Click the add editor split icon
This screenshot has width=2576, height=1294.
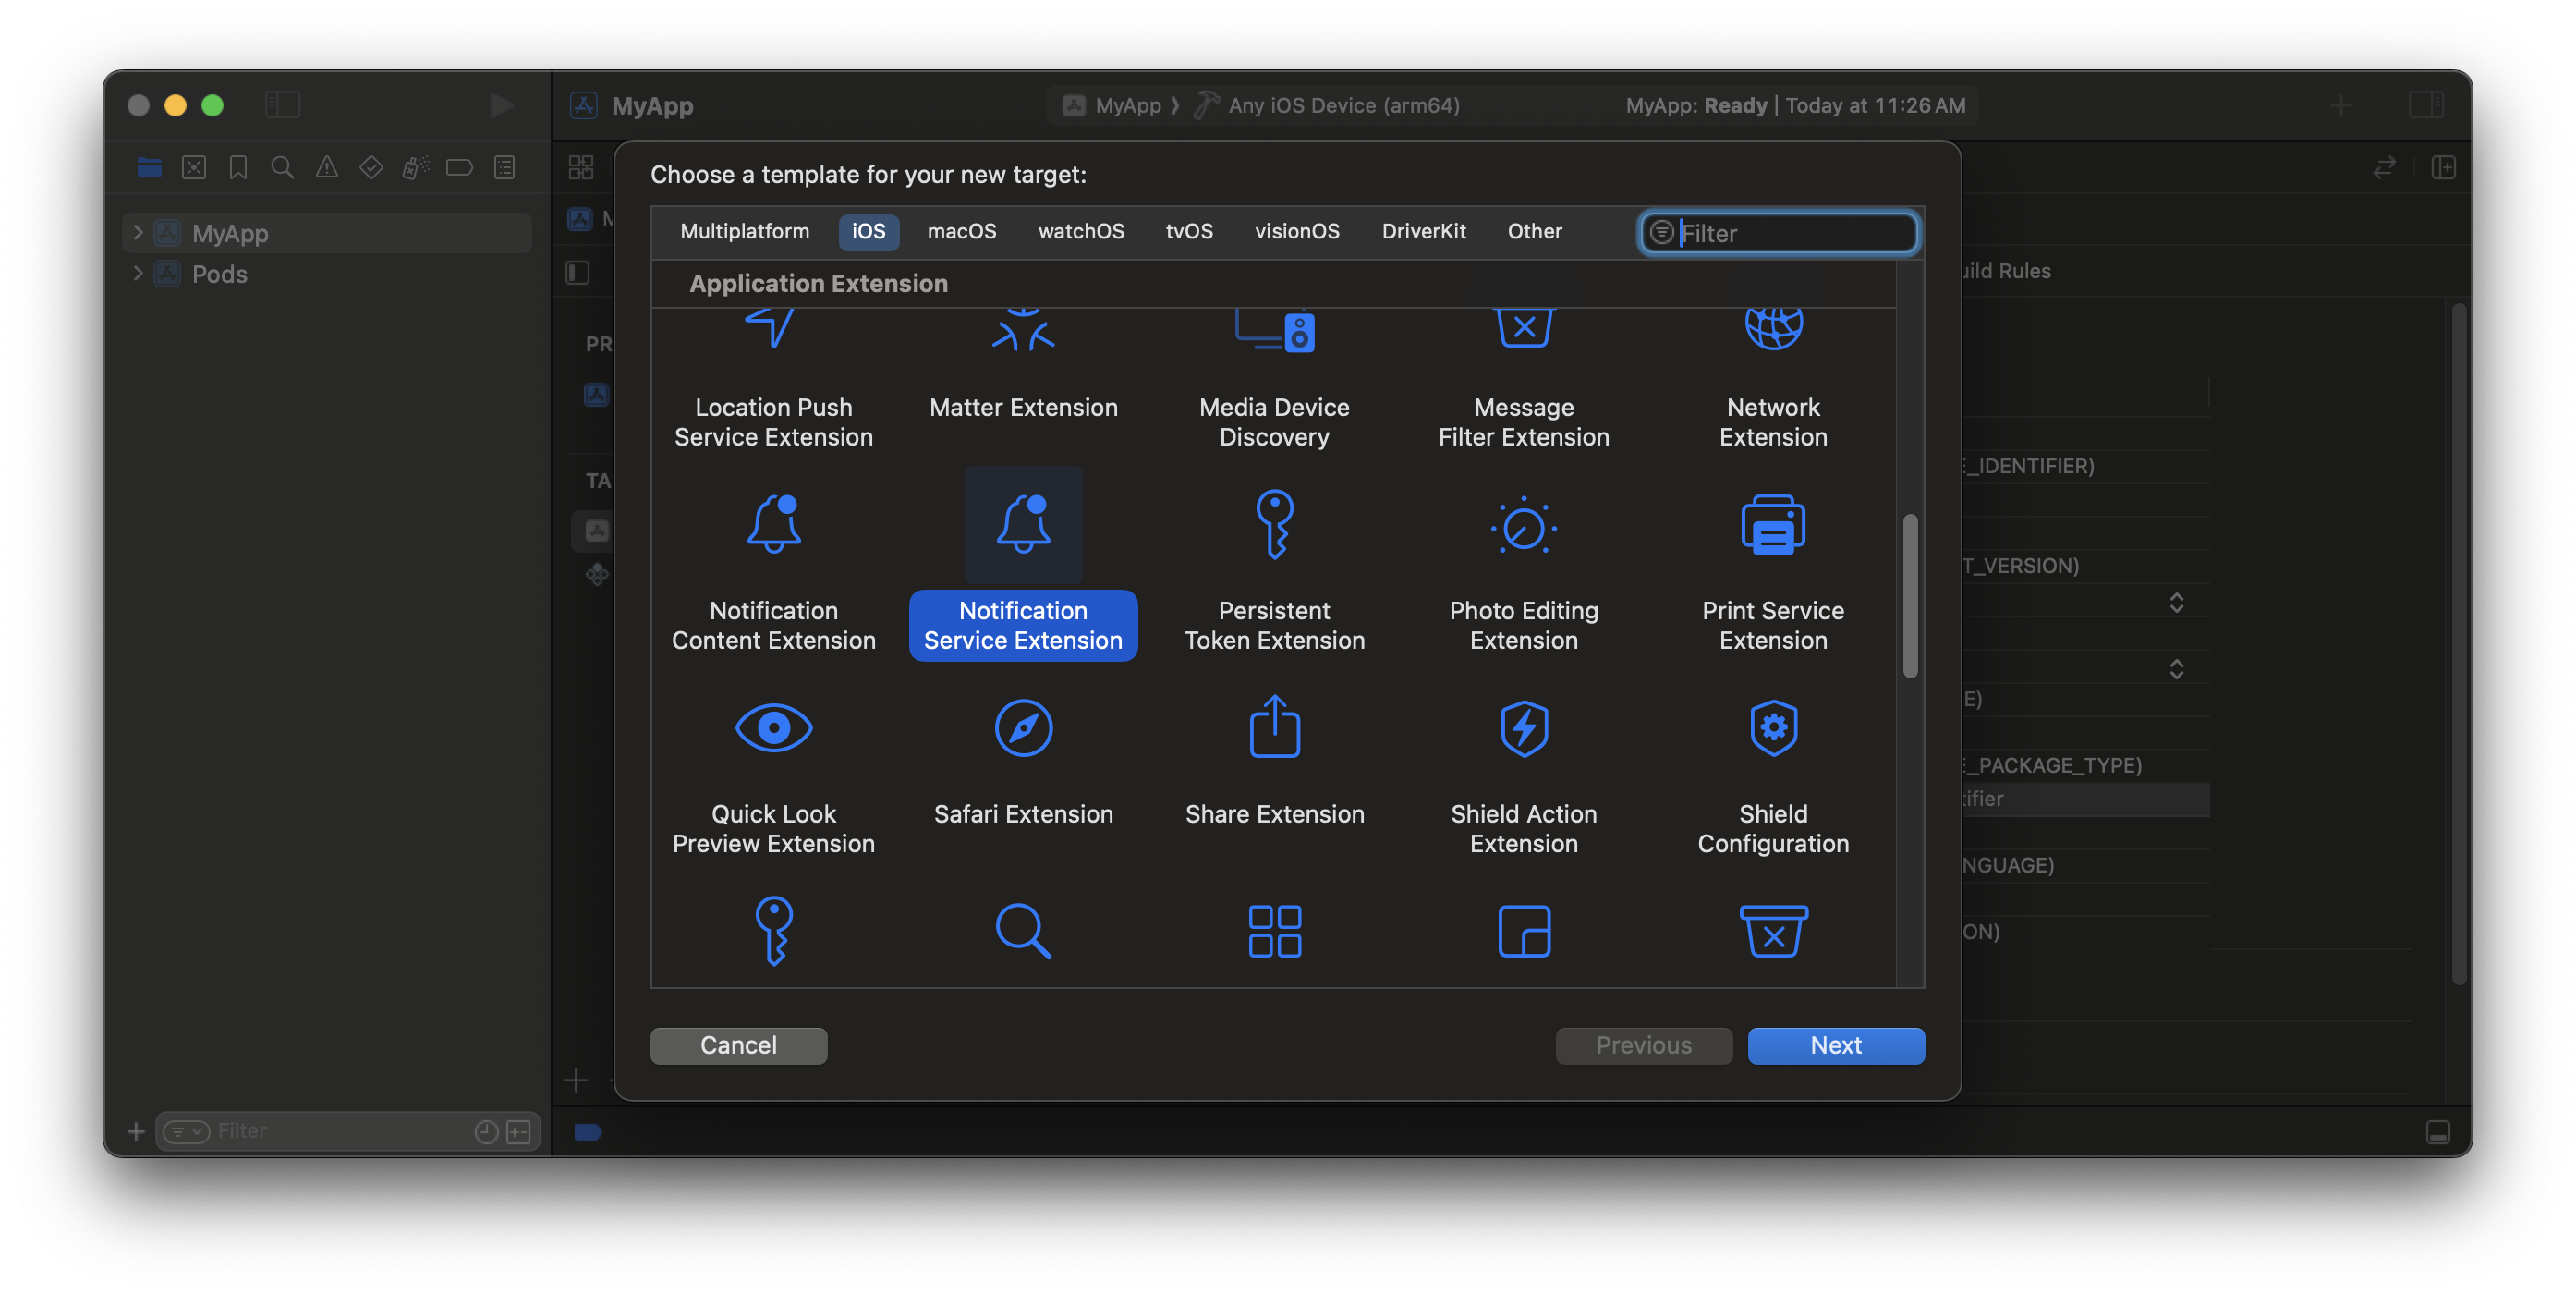click(x=2443, y=167)
